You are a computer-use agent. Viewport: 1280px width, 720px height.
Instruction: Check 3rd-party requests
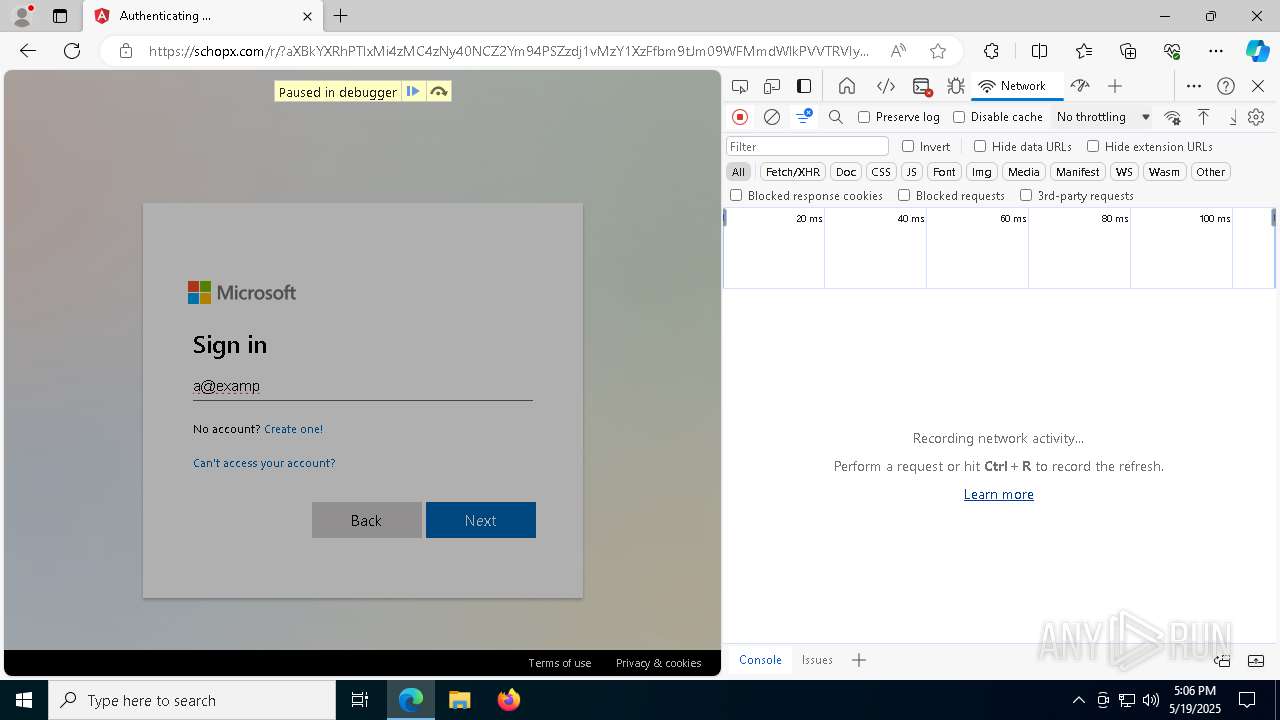pyautogui.click(x=1026, y=195)
